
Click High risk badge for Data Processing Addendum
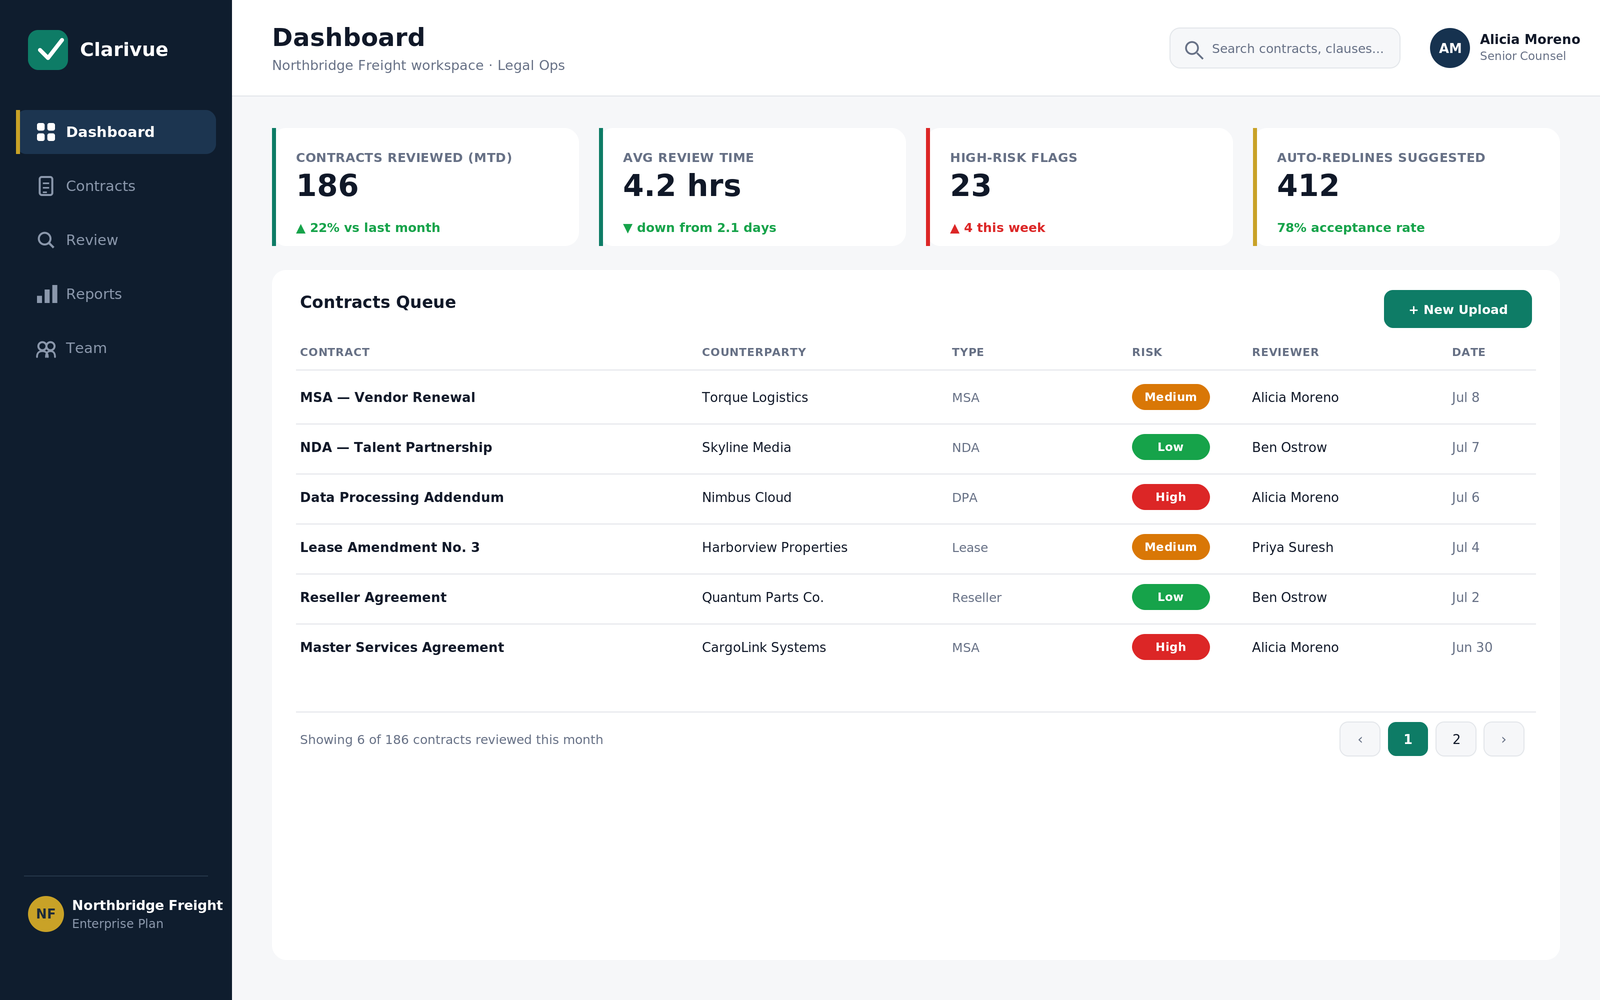(1171, 497)
